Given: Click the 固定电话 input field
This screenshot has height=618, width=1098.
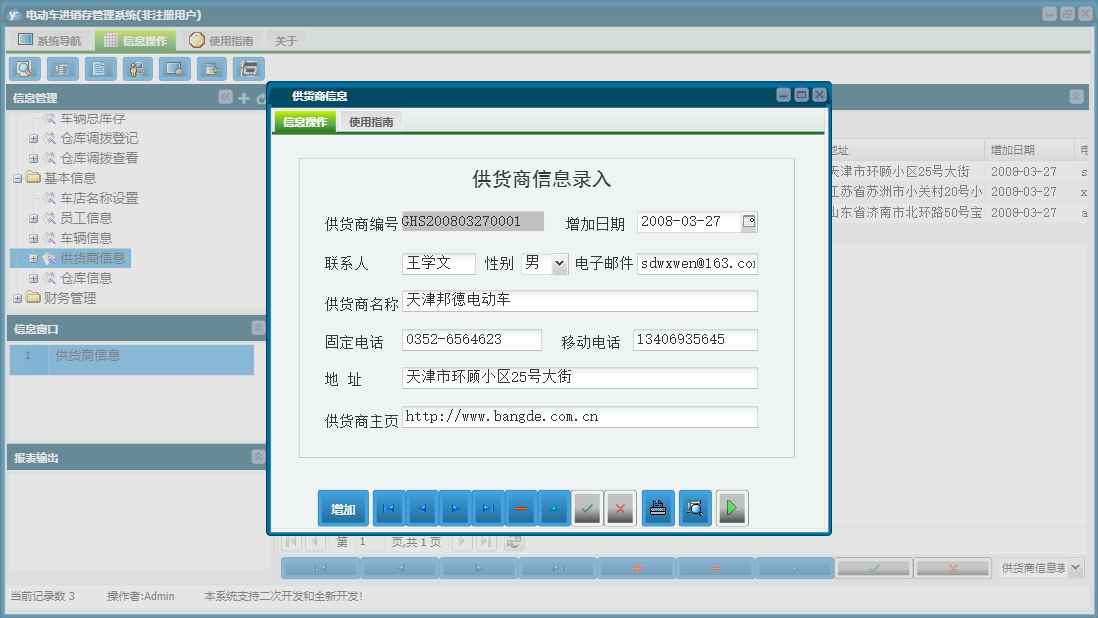Looking at the screenshot, I should tap(471, 340).
